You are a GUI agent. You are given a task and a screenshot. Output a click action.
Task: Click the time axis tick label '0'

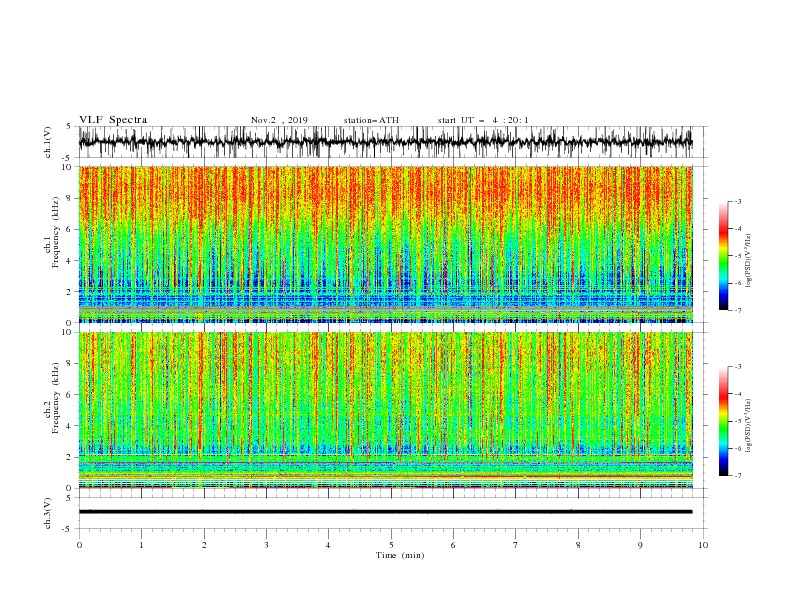point(79,545)
